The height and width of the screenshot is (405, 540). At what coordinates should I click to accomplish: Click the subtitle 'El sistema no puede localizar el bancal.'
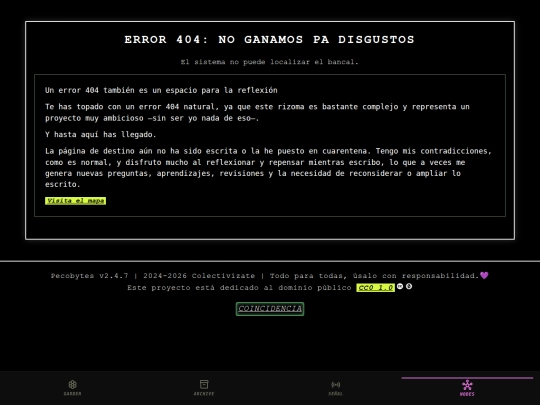[270, 62]
